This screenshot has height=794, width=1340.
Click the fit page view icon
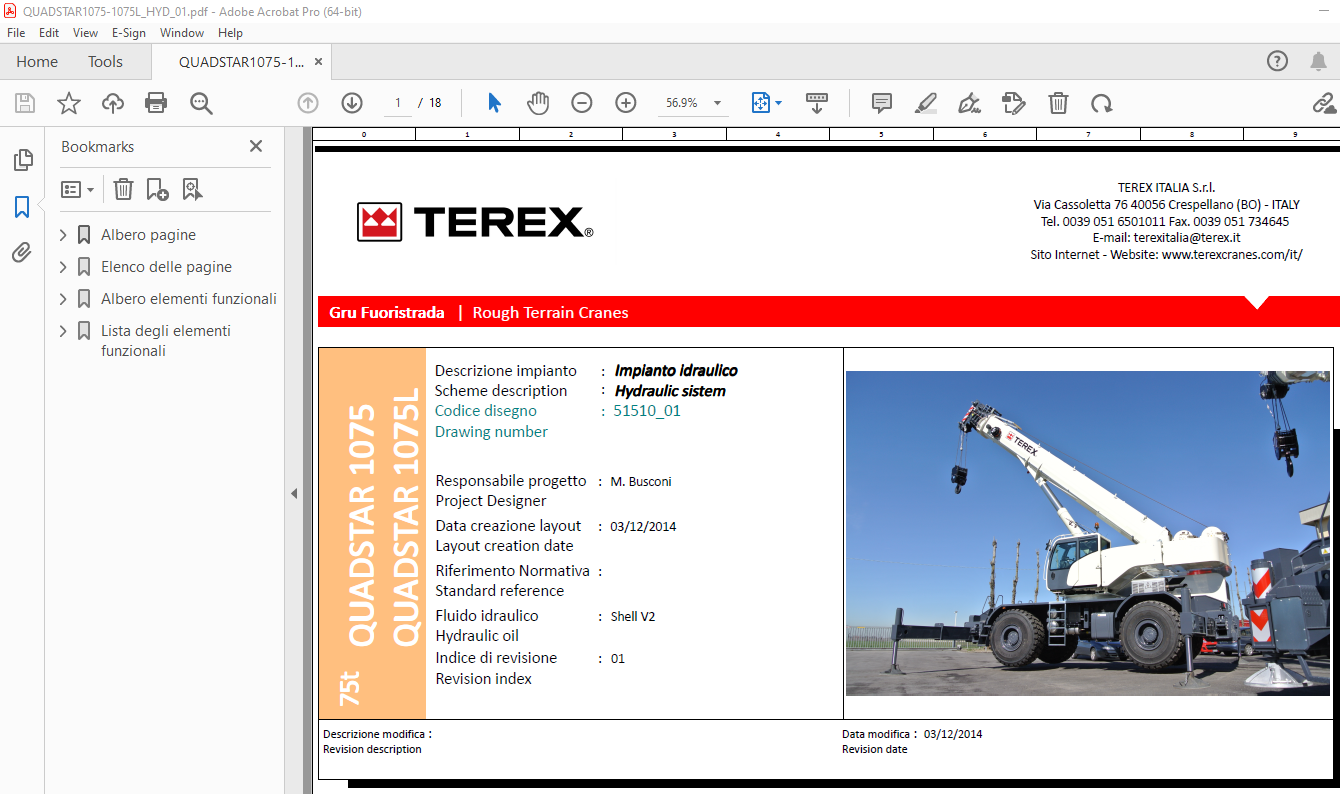pyautogui.click(x=760, y=103)
